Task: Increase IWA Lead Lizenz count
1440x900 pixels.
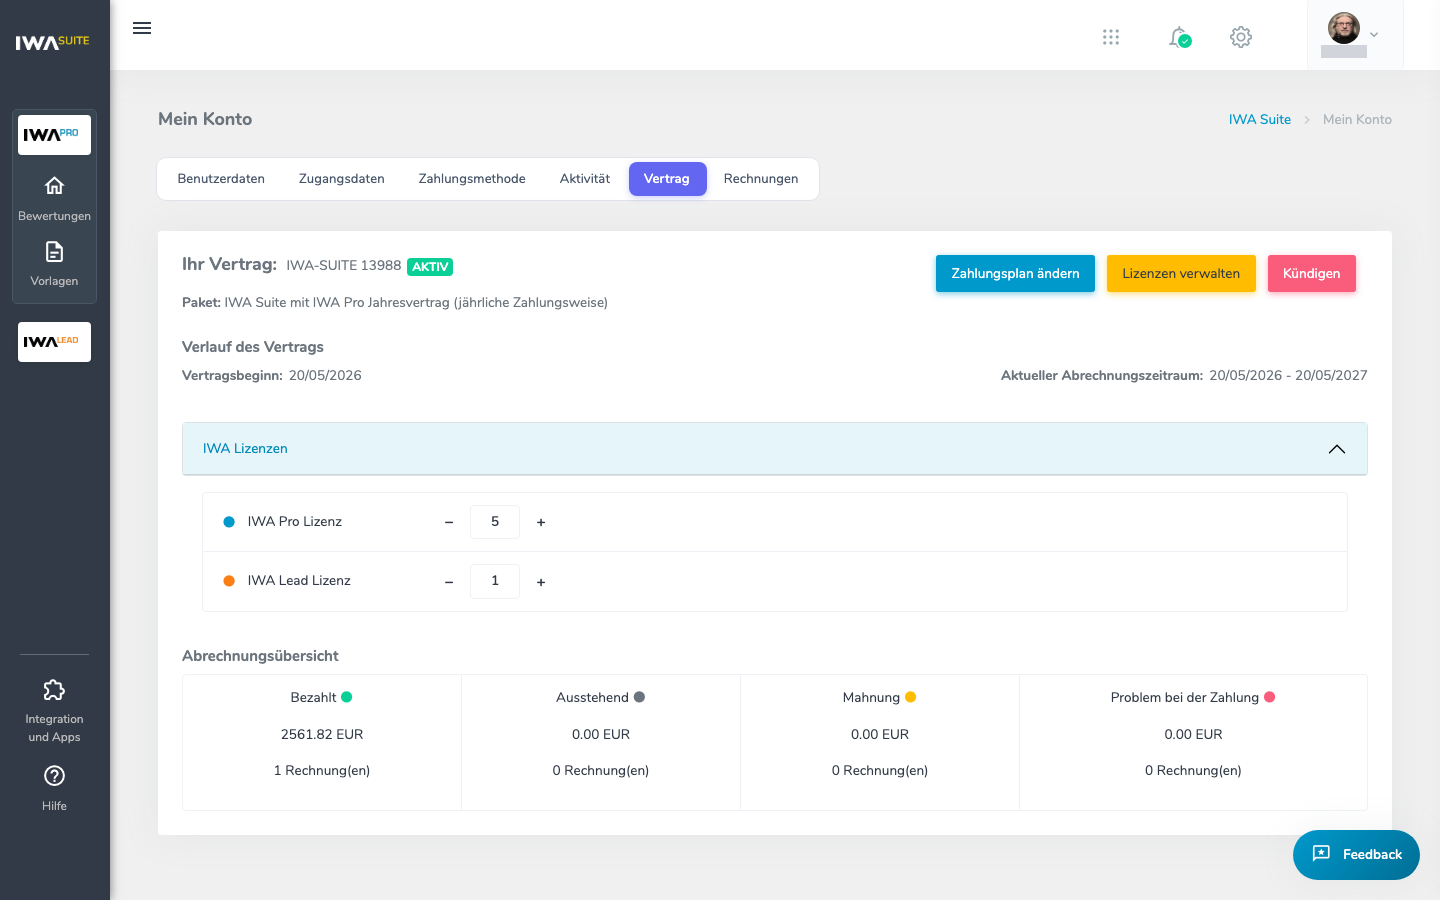Action: [x=541, y=582]
